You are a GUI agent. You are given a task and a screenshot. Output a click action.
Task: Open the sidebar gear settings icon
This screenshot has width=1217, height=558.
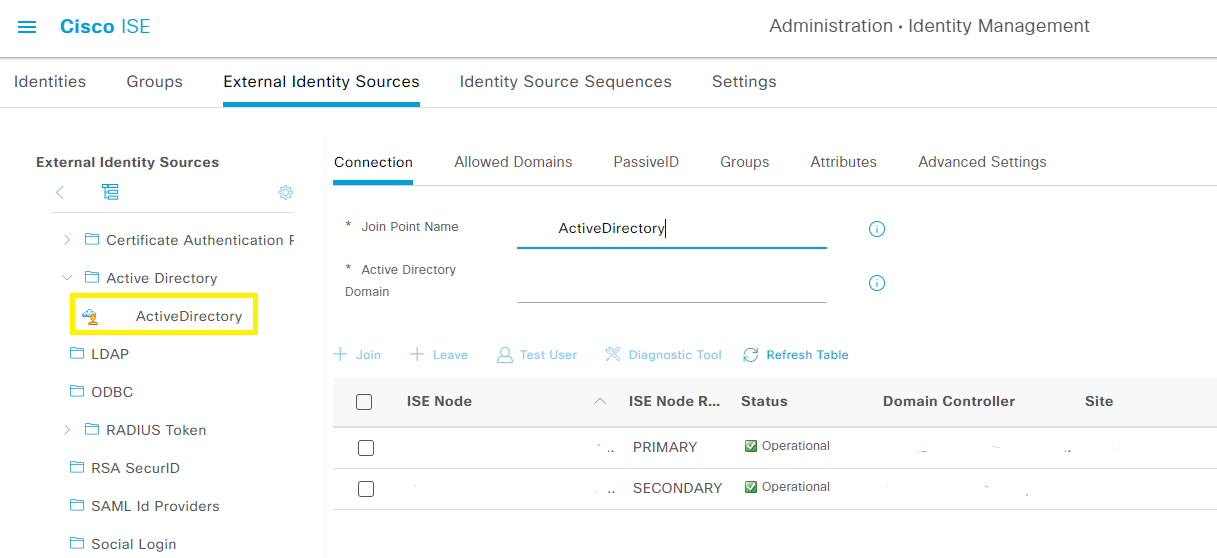tap(285, 193)
